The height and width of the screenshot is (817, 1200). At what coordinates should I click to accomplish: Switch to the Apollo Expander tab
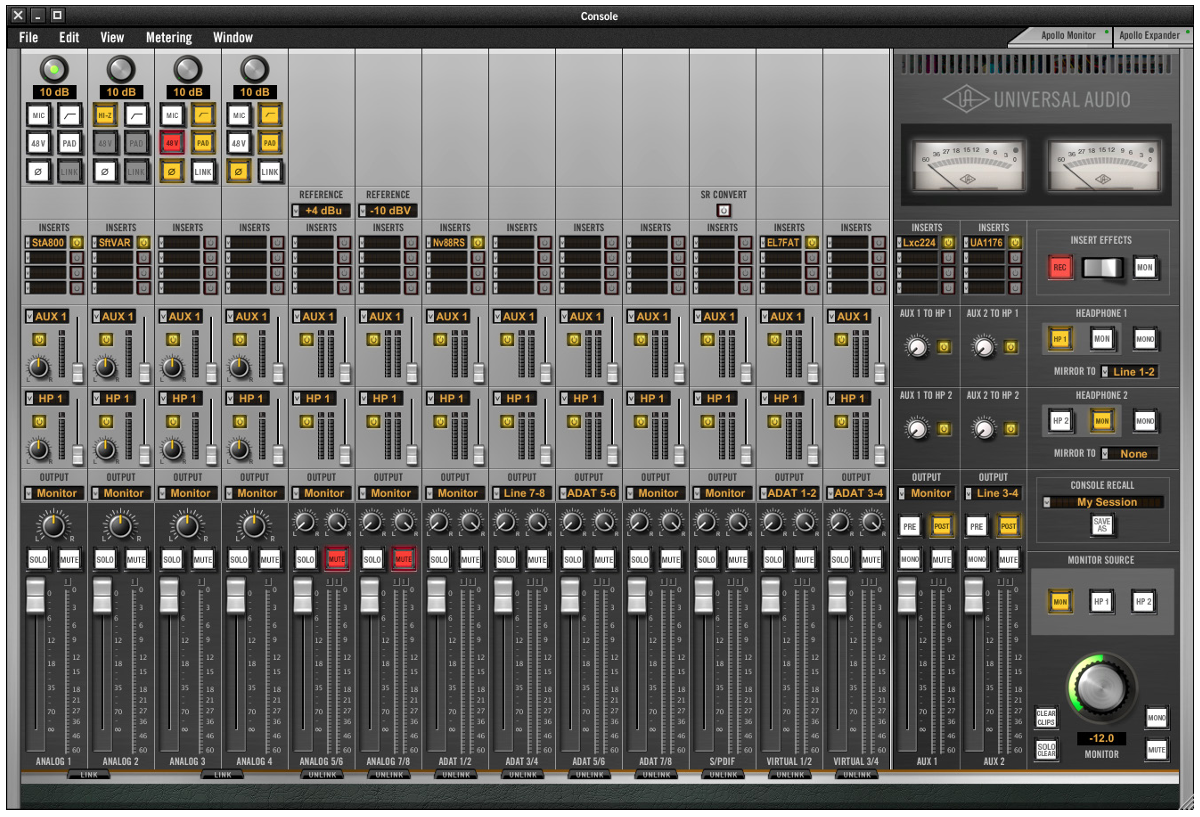(1153, 35)
